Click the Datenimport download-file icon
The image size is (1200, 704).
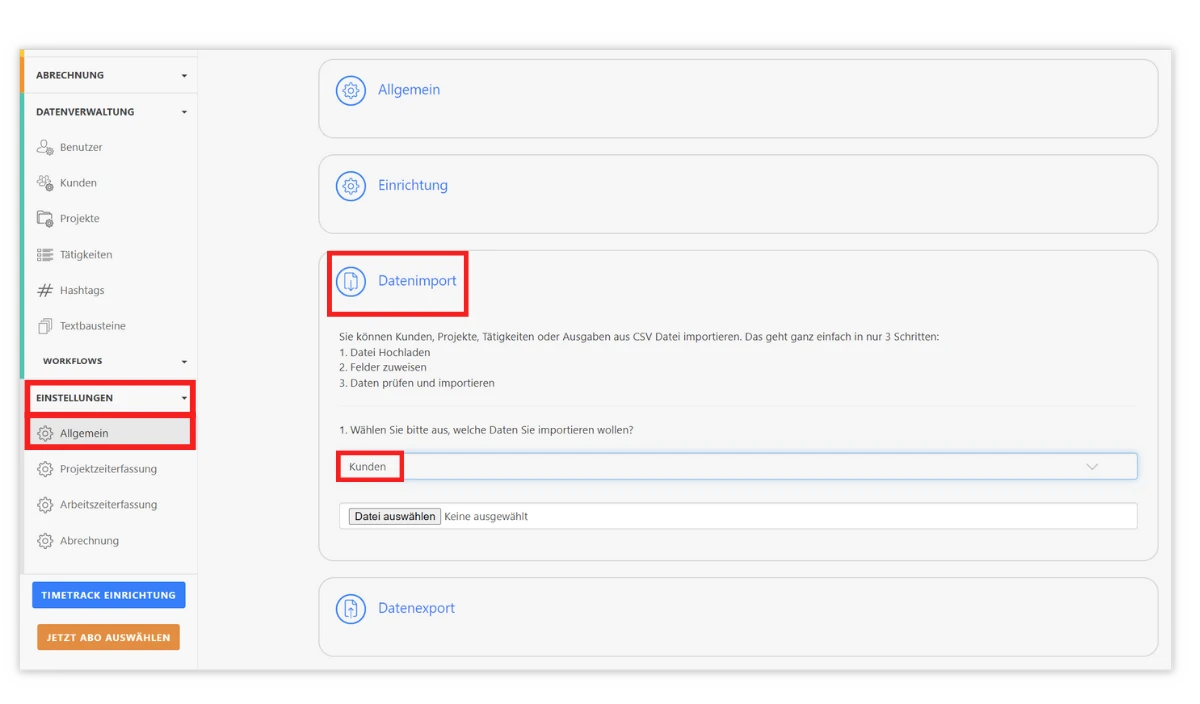351,282
